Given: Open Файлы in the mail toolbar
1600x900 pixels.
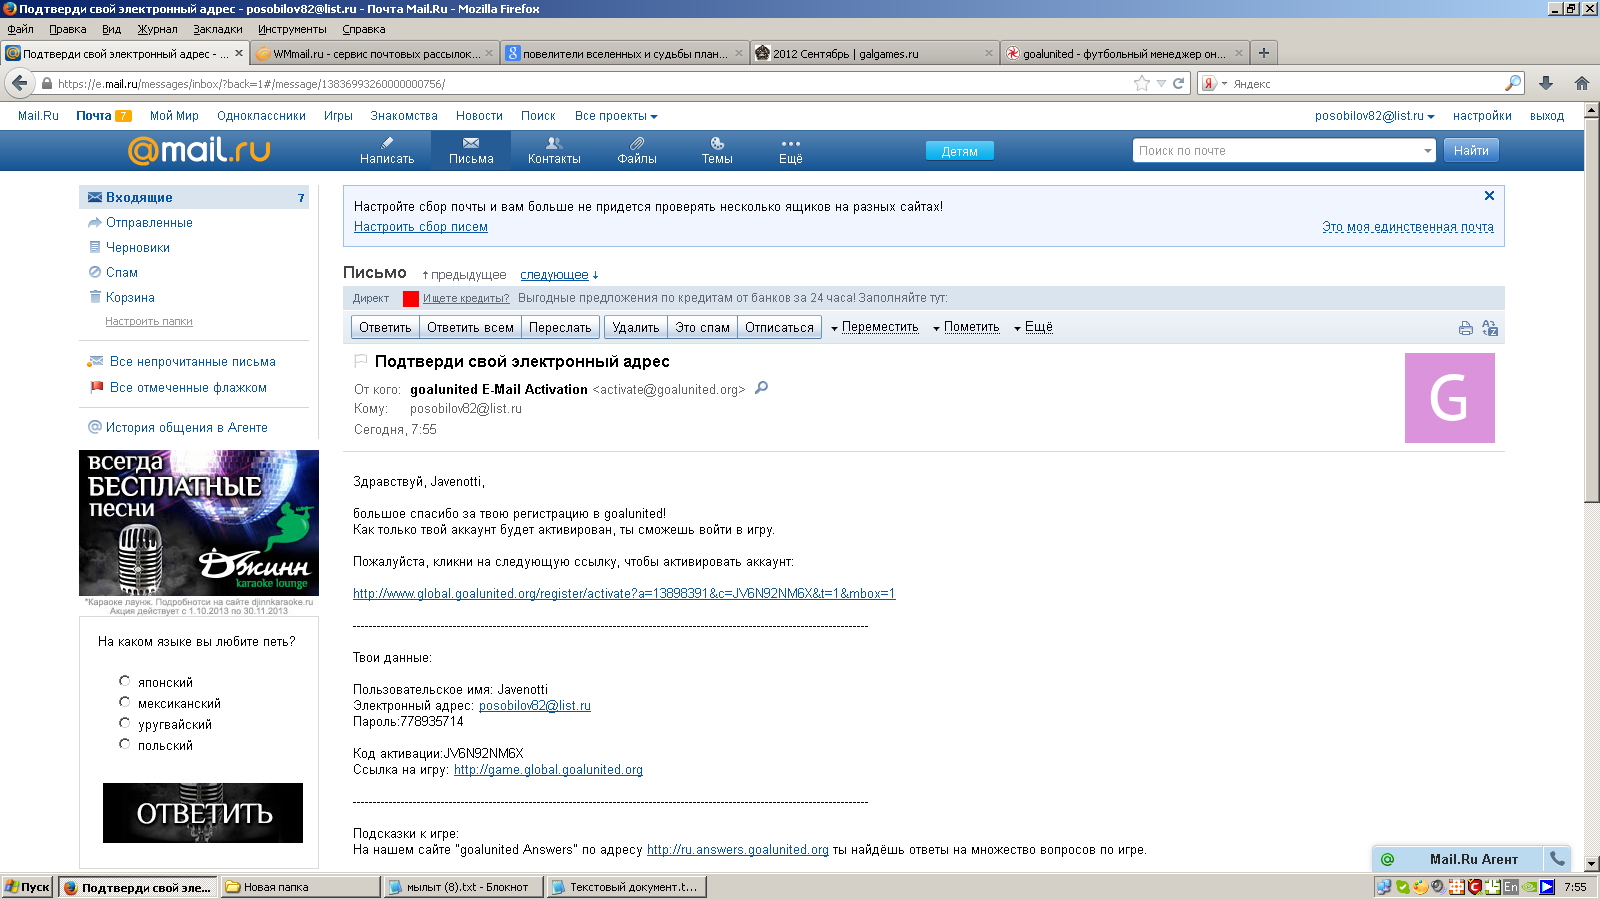Looking at the screenshot, I should click(637, 150).
